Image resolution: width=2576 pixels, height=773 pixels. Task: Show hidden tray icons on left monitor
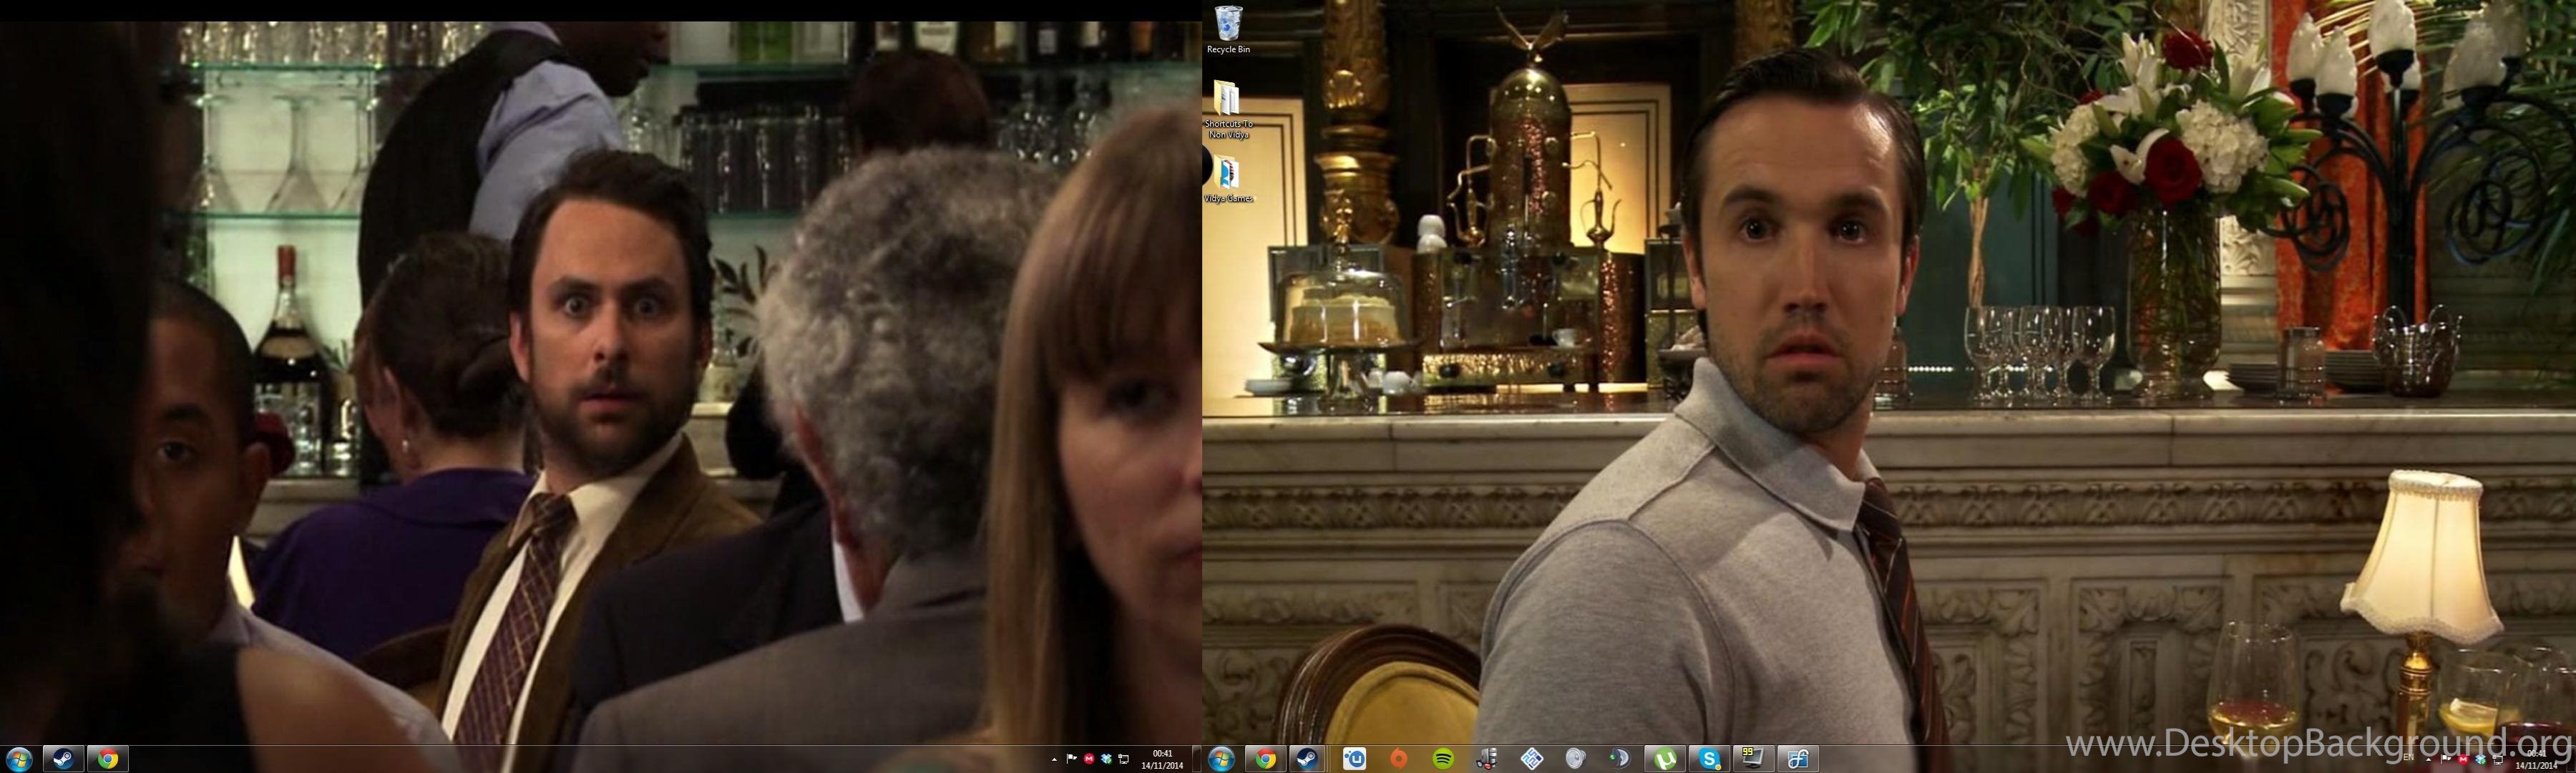tap(1055, 760)
